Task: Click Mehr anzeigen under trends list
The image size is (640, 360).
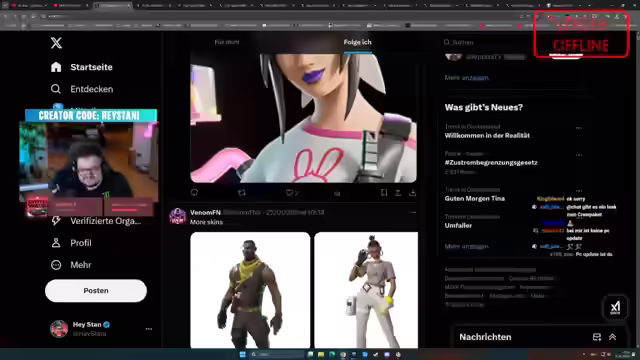Action: [467, 247]
